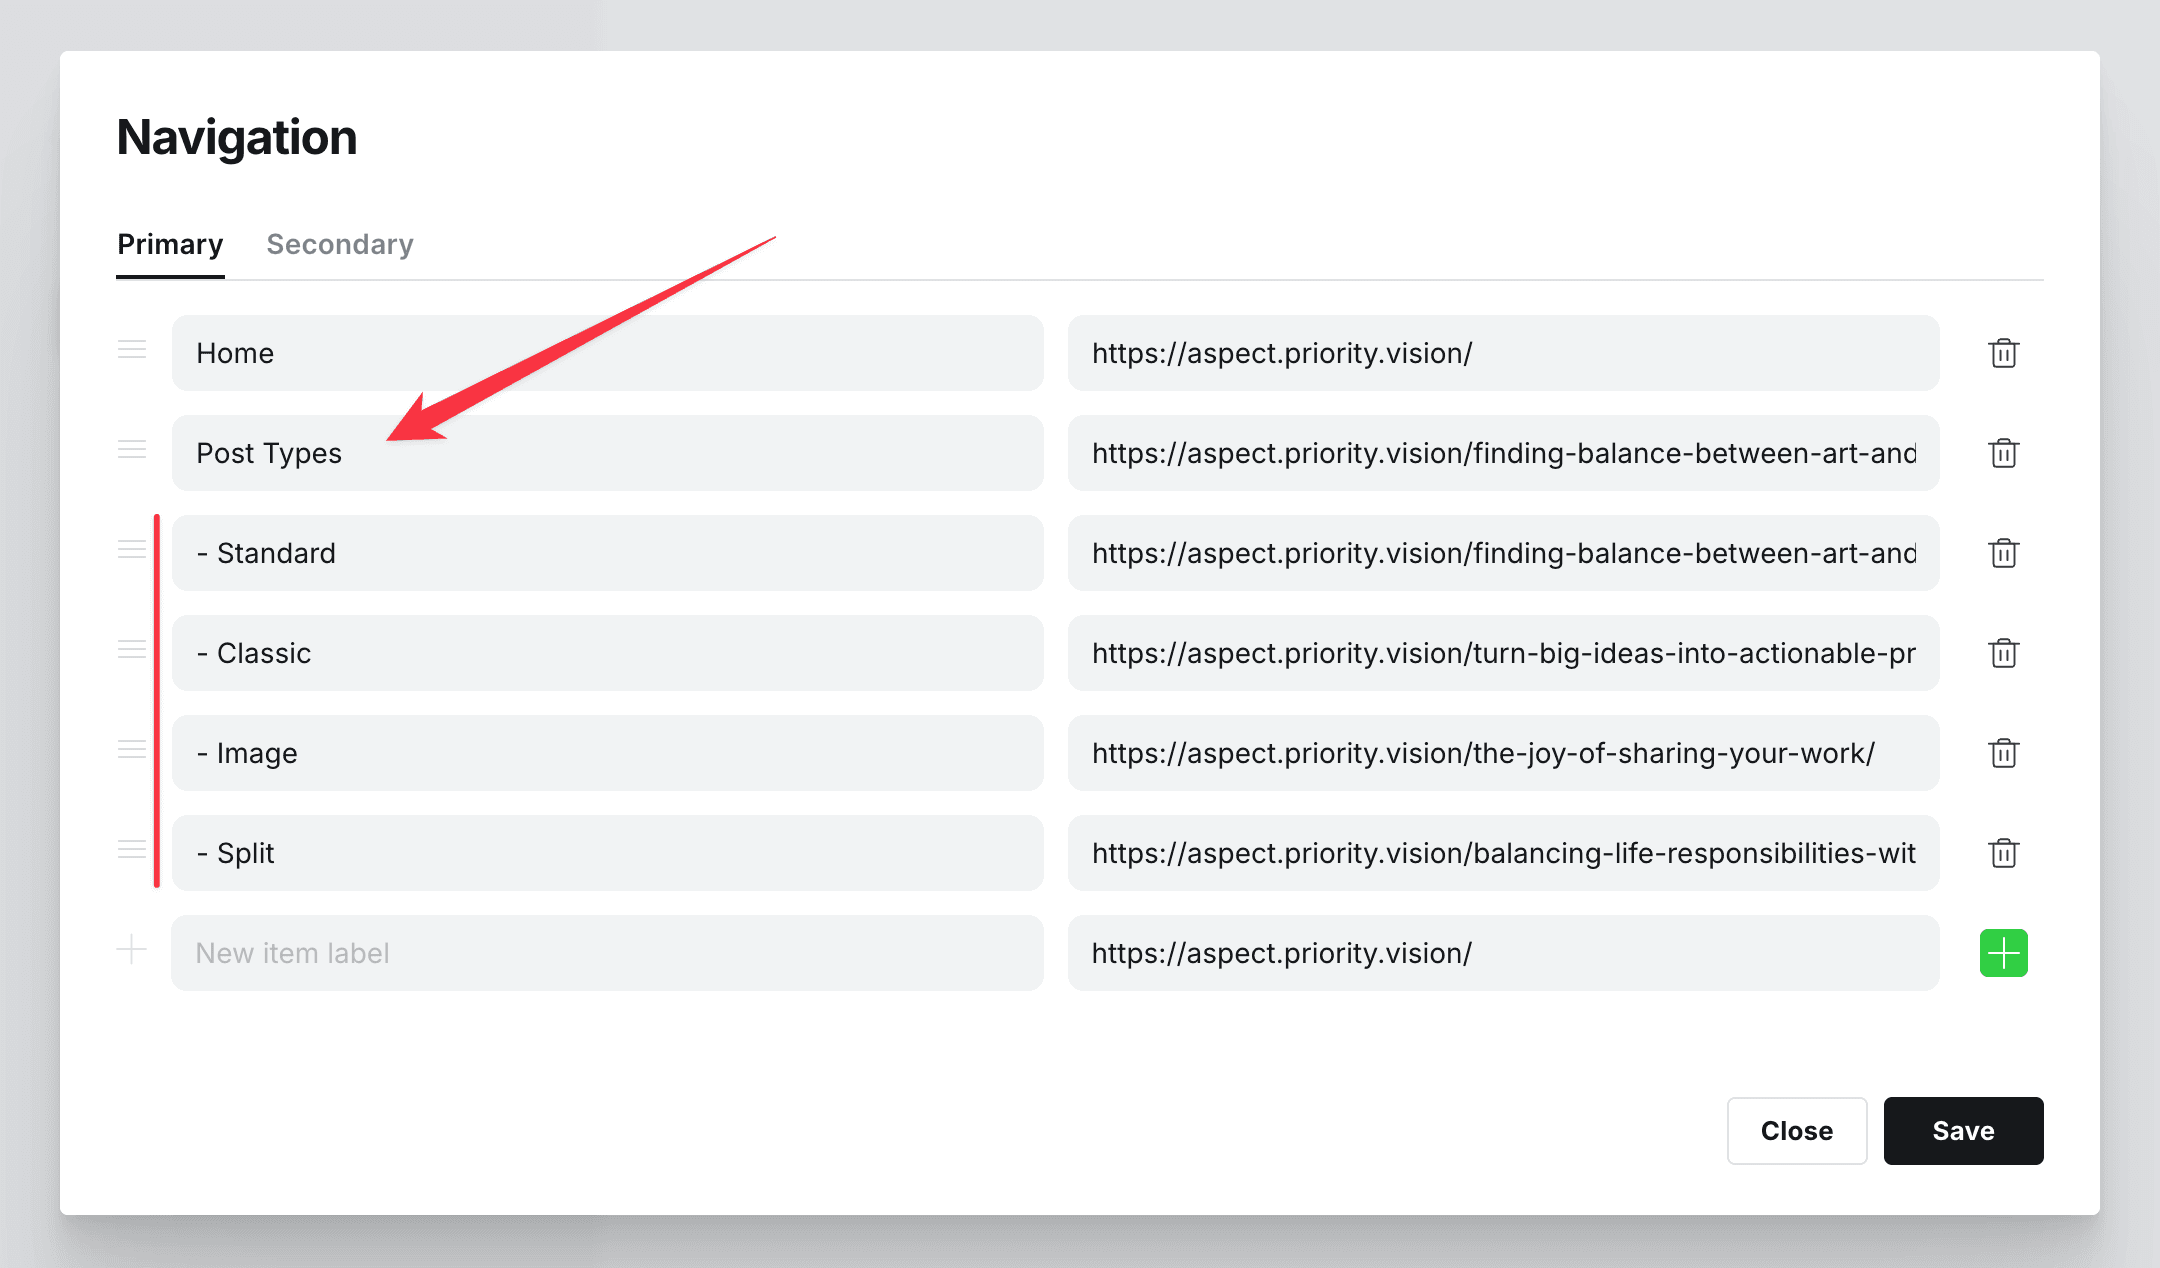Click the drag handle beside Classic
The width and height of the screenshot is (2160, 1268).
[x=131, y=650]
